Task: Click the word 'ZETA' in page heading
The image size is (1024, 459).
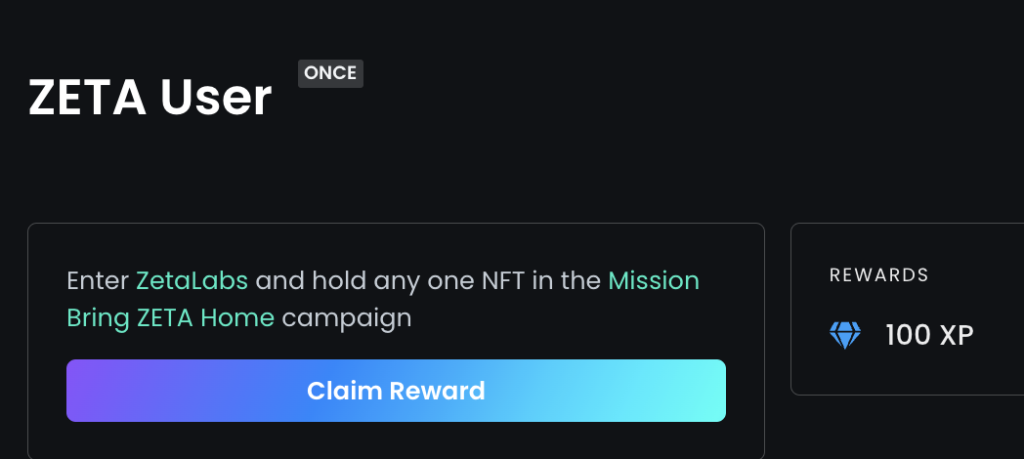Action: pos(87,99)
